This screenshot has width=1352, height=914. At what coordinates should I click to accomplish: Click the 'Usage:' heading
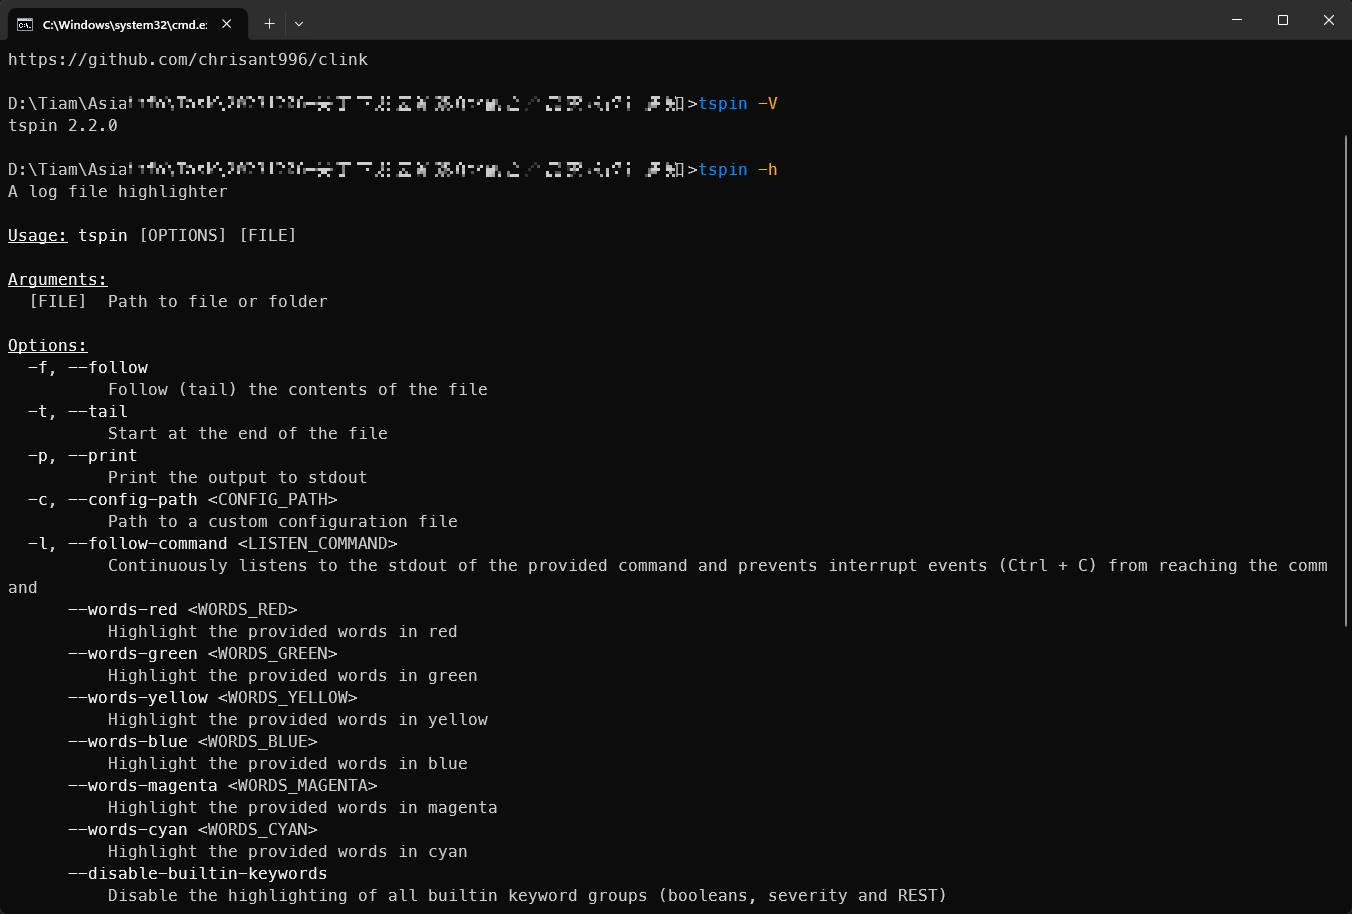coord(38,235)
